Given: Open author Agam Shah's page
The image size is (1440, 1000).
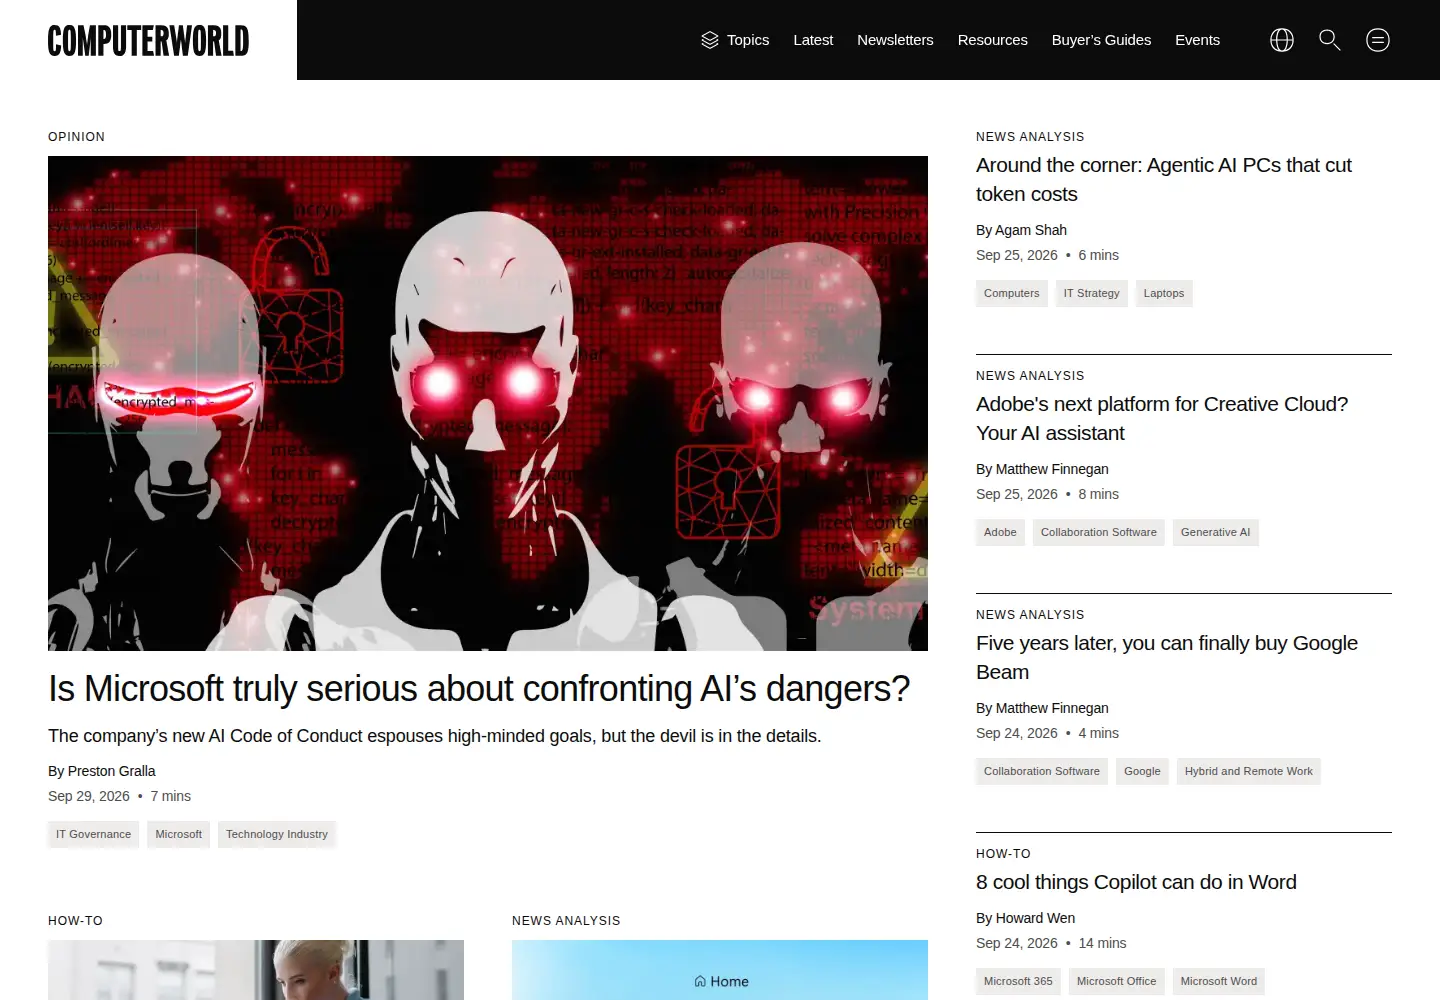Looking at the screenshot, I should point(1031,230).
